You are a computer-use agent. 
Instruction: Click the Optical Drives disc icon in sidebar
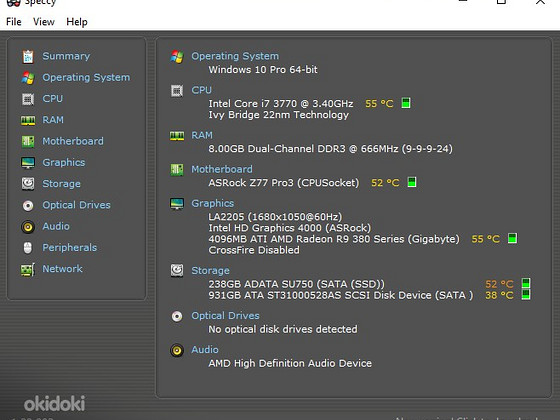coord(28,205)
